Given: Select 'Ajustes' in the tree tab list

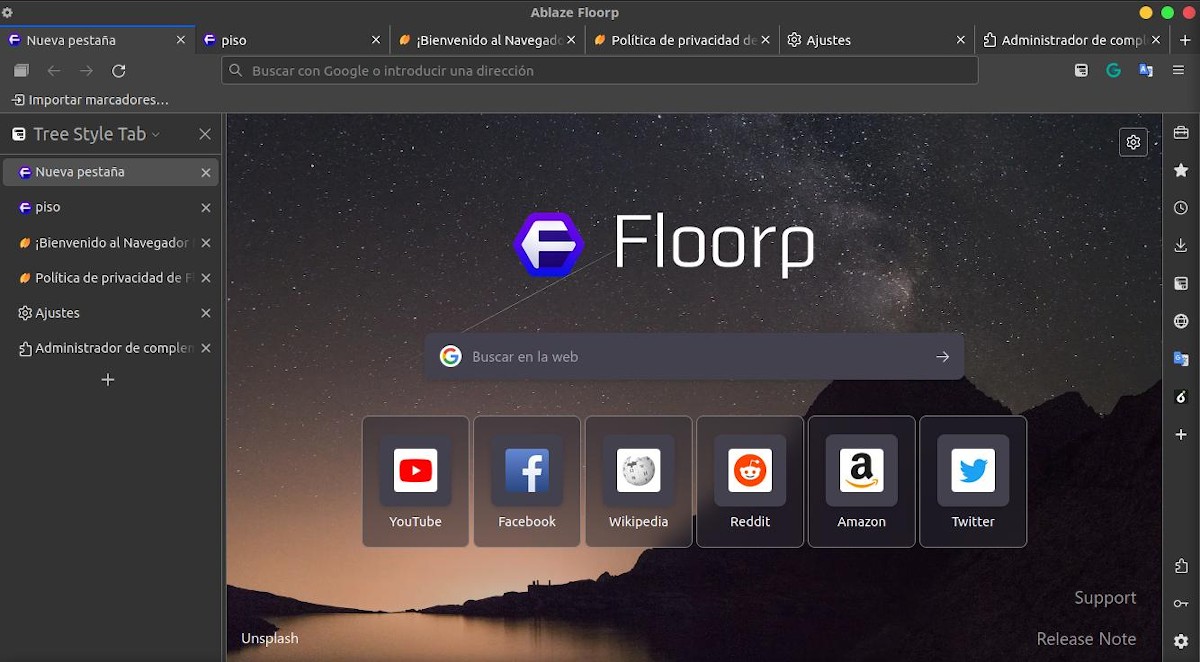Looking at the screenshot, I should point(110,313).
